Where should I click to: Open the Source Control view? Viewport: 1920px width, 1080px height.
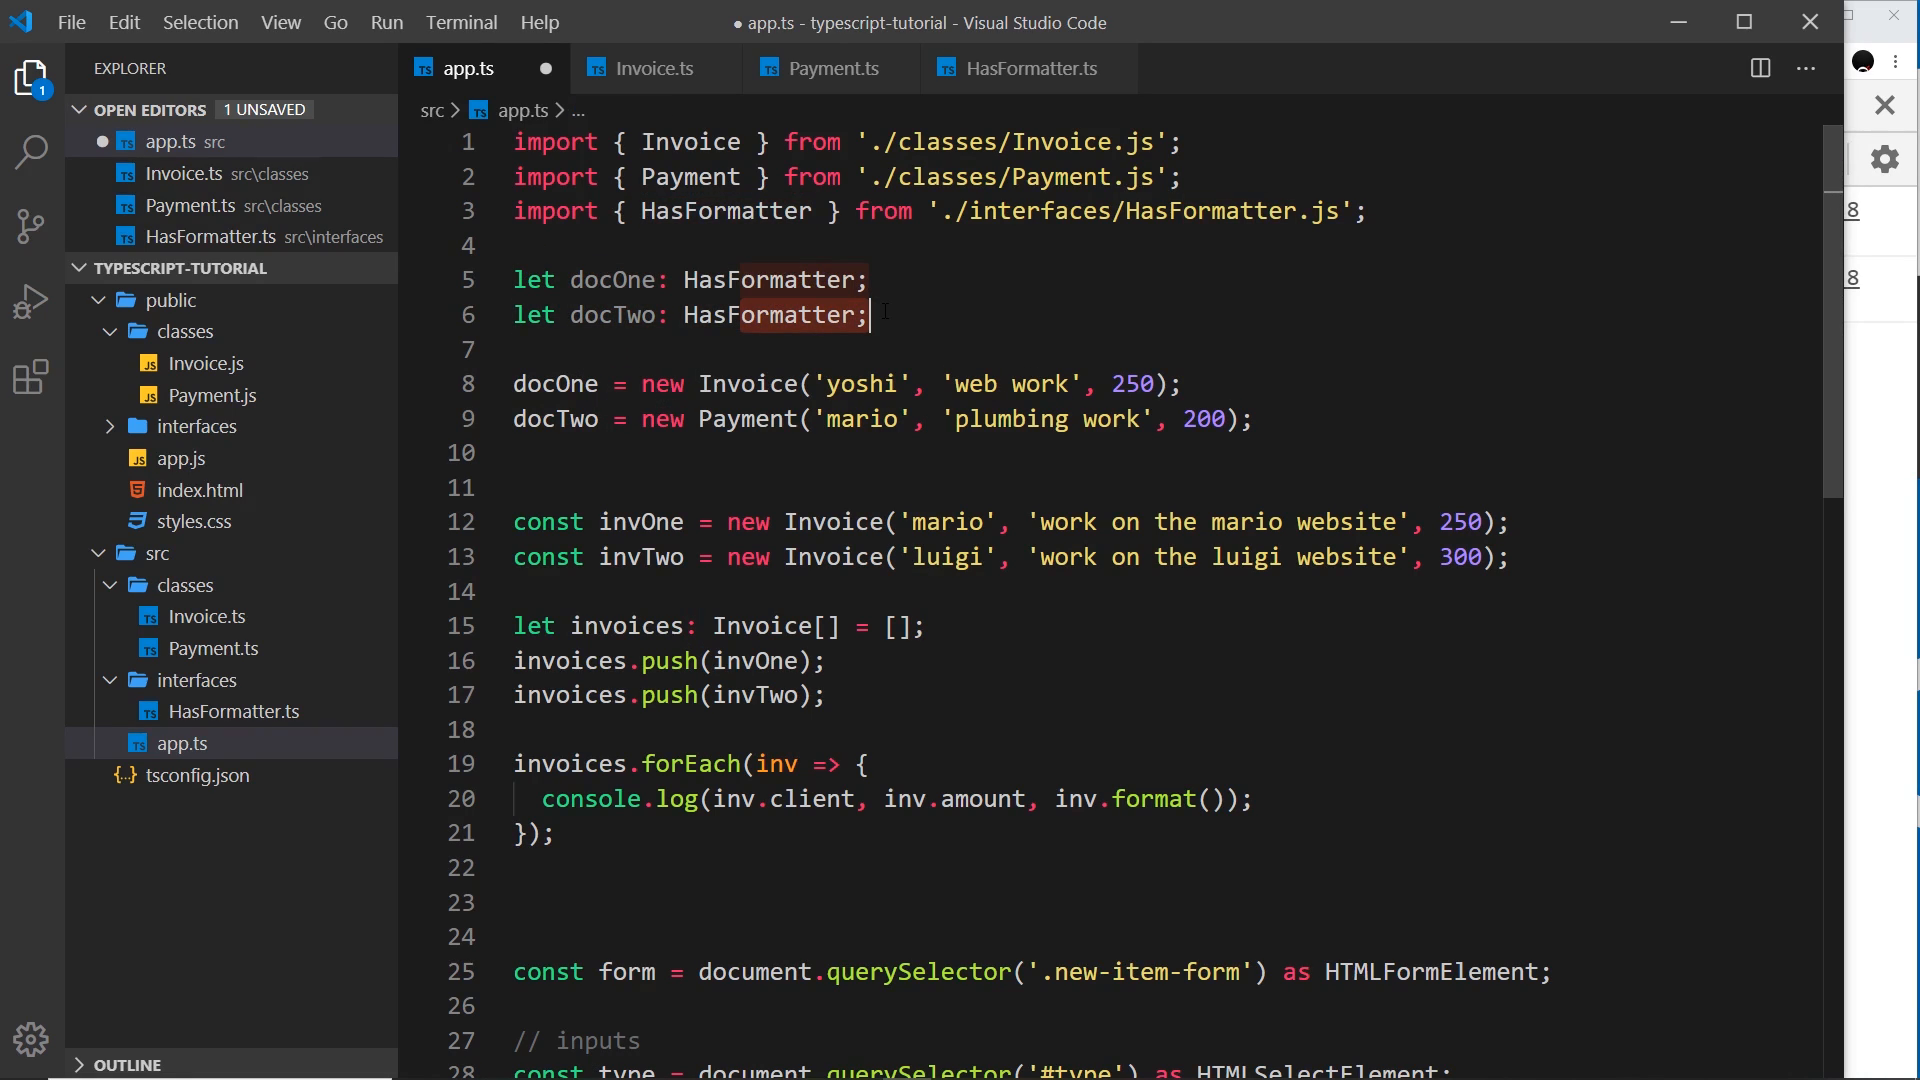(32, 226)
